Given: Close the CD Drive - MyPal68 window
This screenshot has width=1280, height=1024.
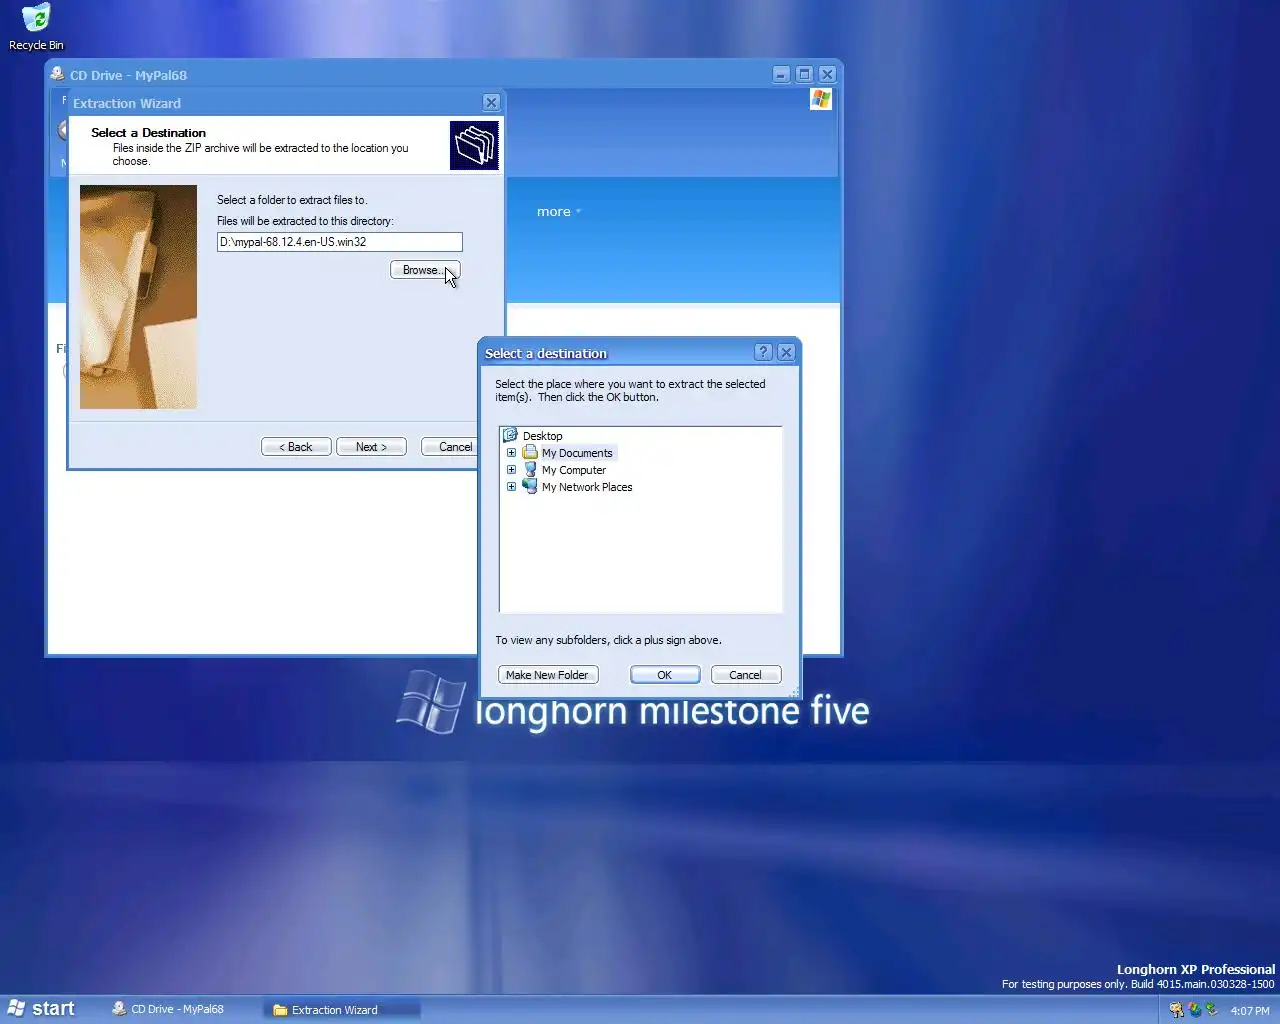Looking at the screenshot, I should pyautogui.click(x=827, y=75).
